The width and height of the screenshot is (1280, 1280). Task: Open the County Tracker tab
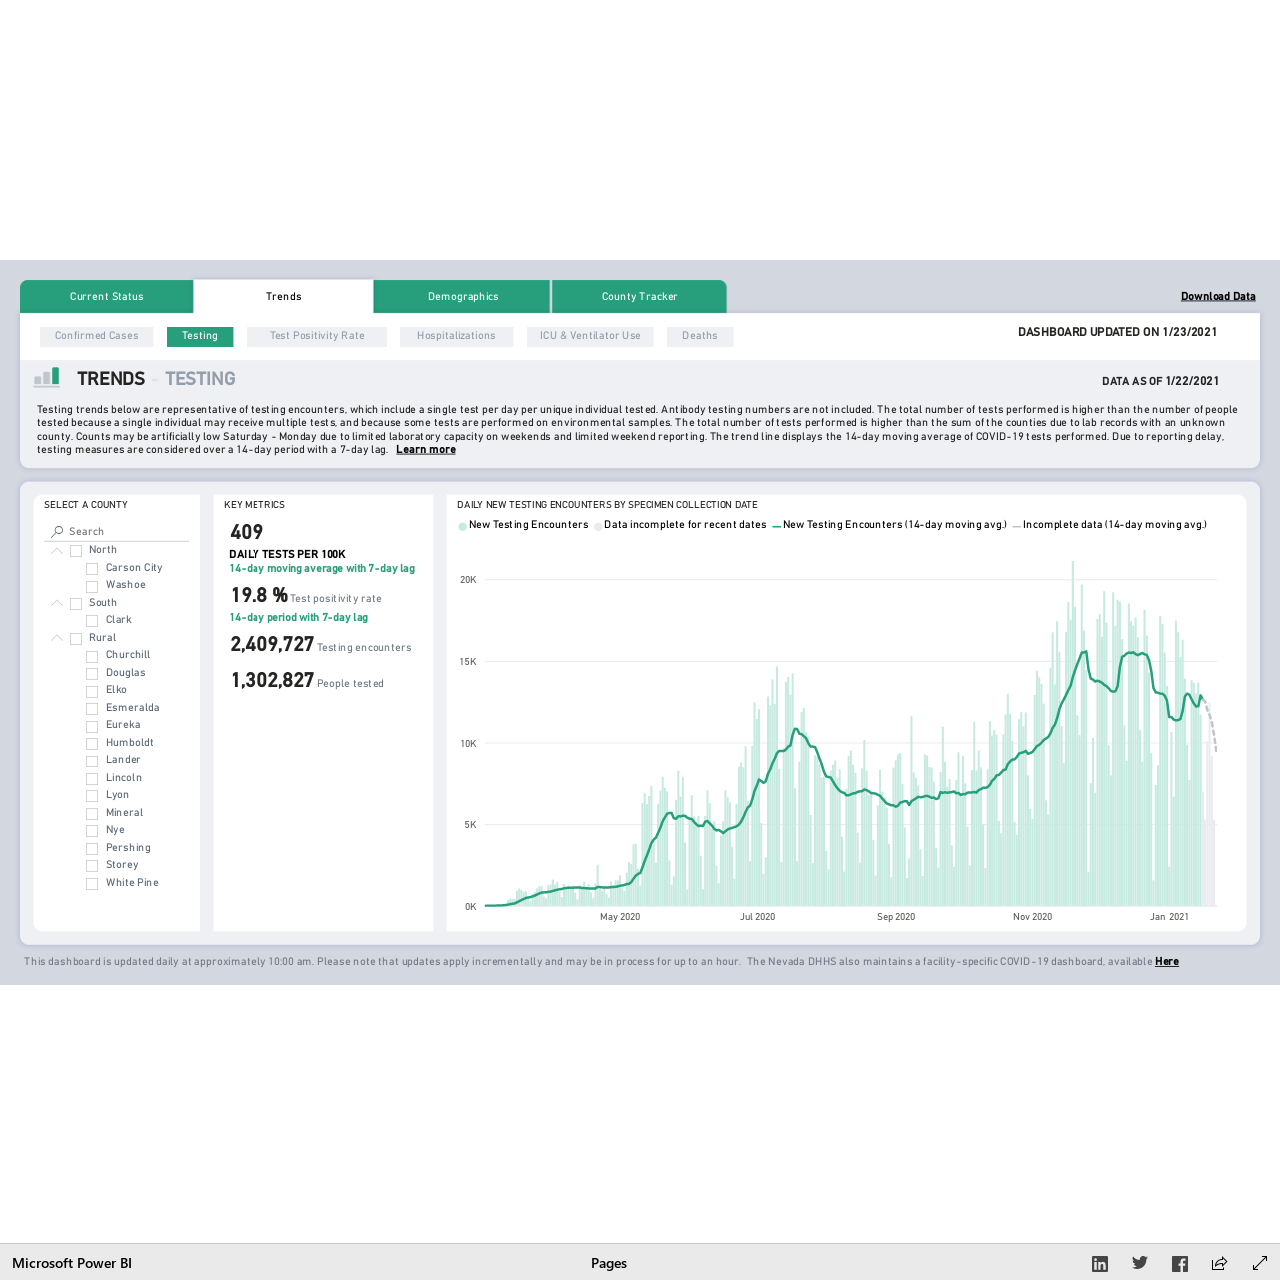(x=639, y=297)
